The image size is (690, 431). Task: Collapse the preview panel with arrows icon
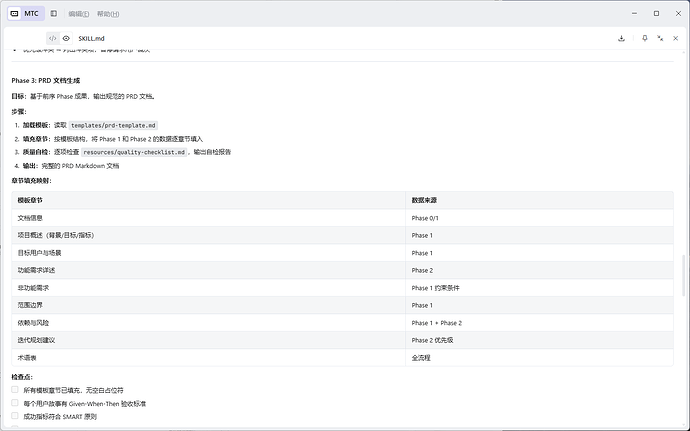pos(660,38)
